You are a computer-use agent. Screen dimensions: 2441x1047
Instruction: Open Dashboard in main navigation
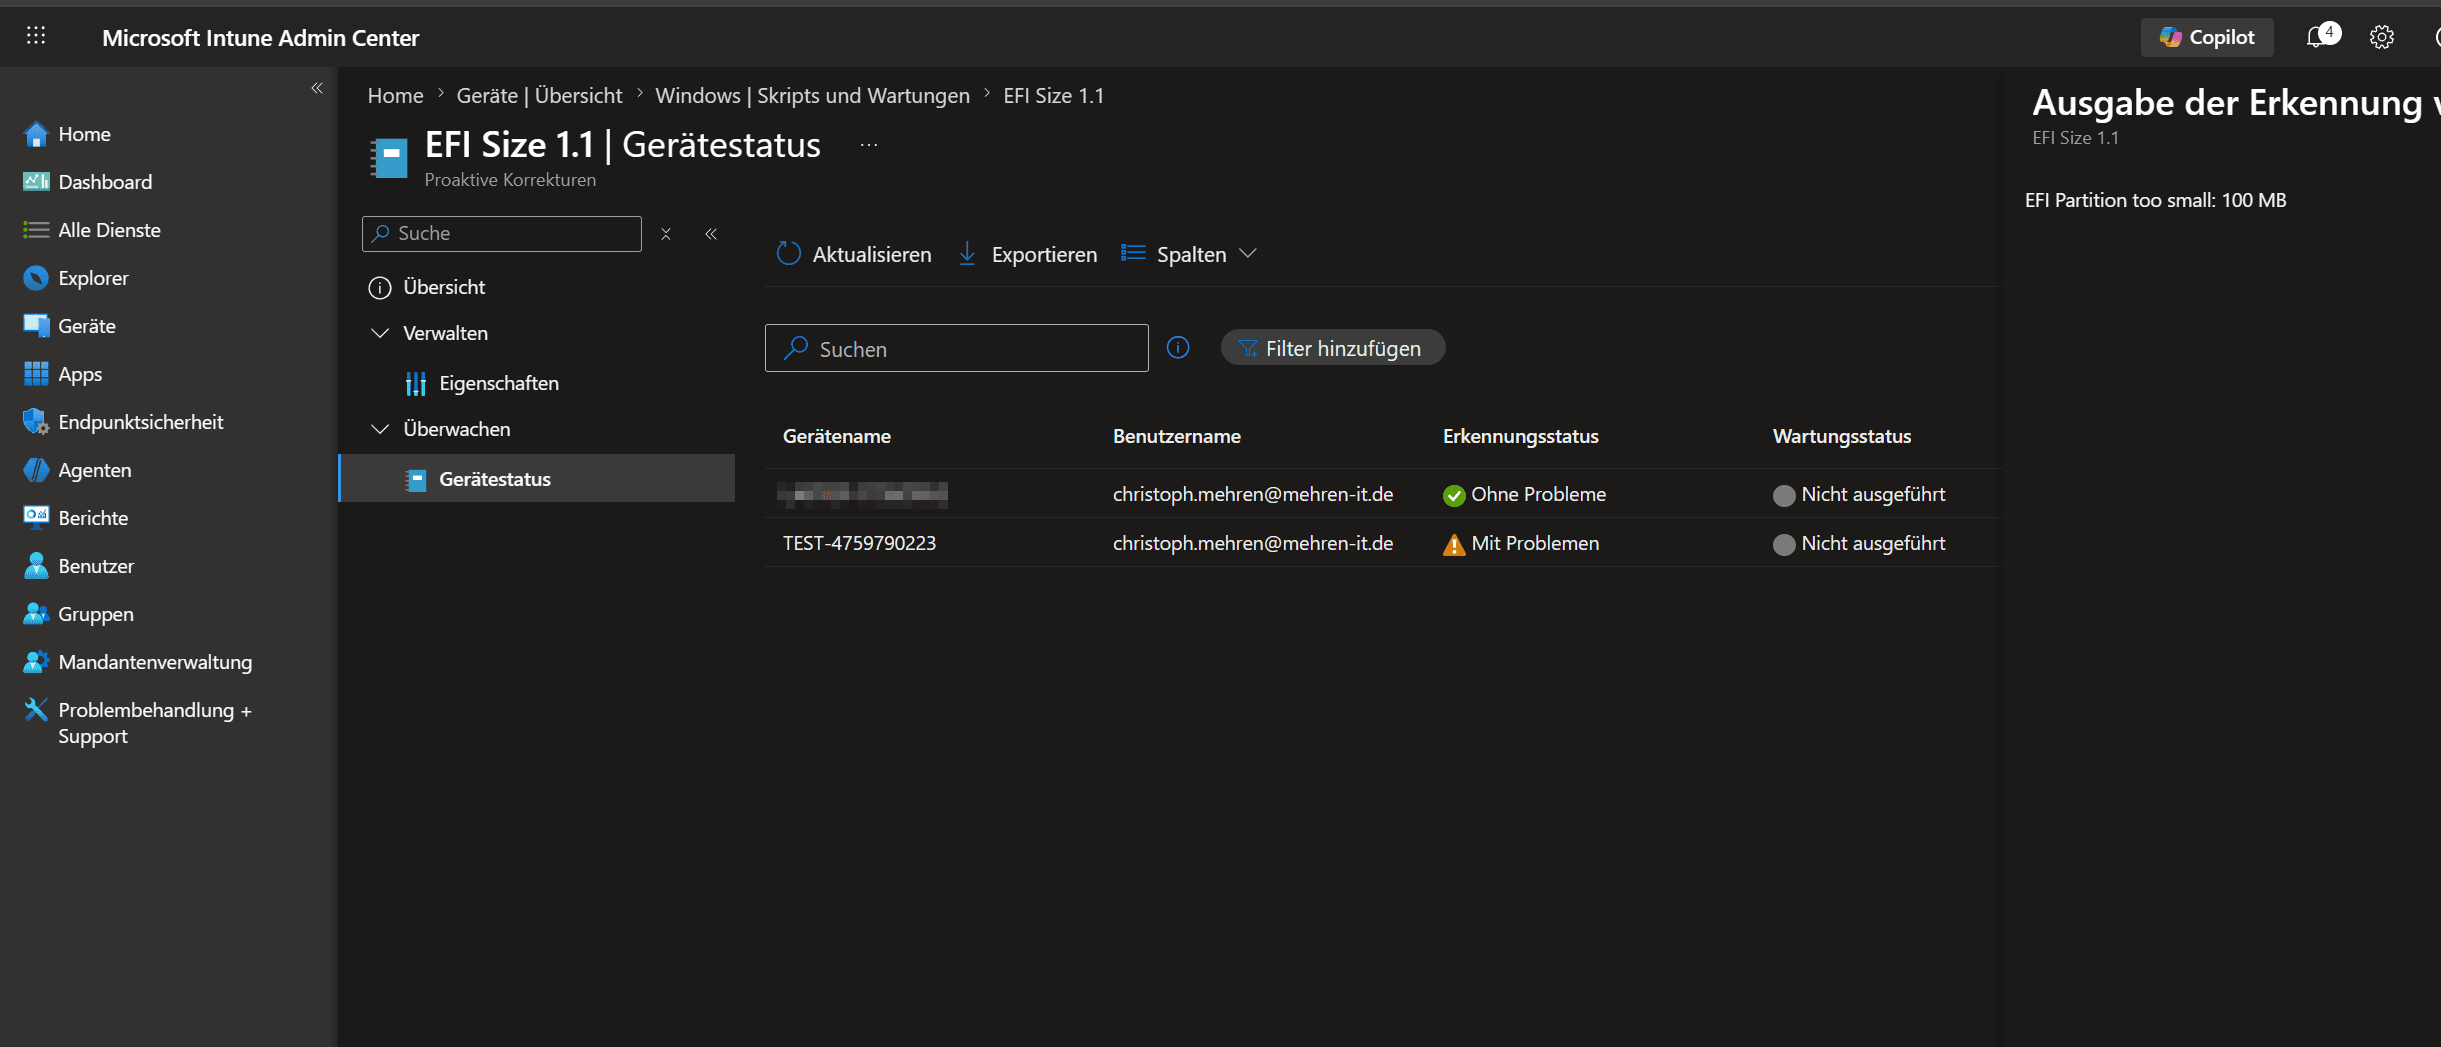105,182
